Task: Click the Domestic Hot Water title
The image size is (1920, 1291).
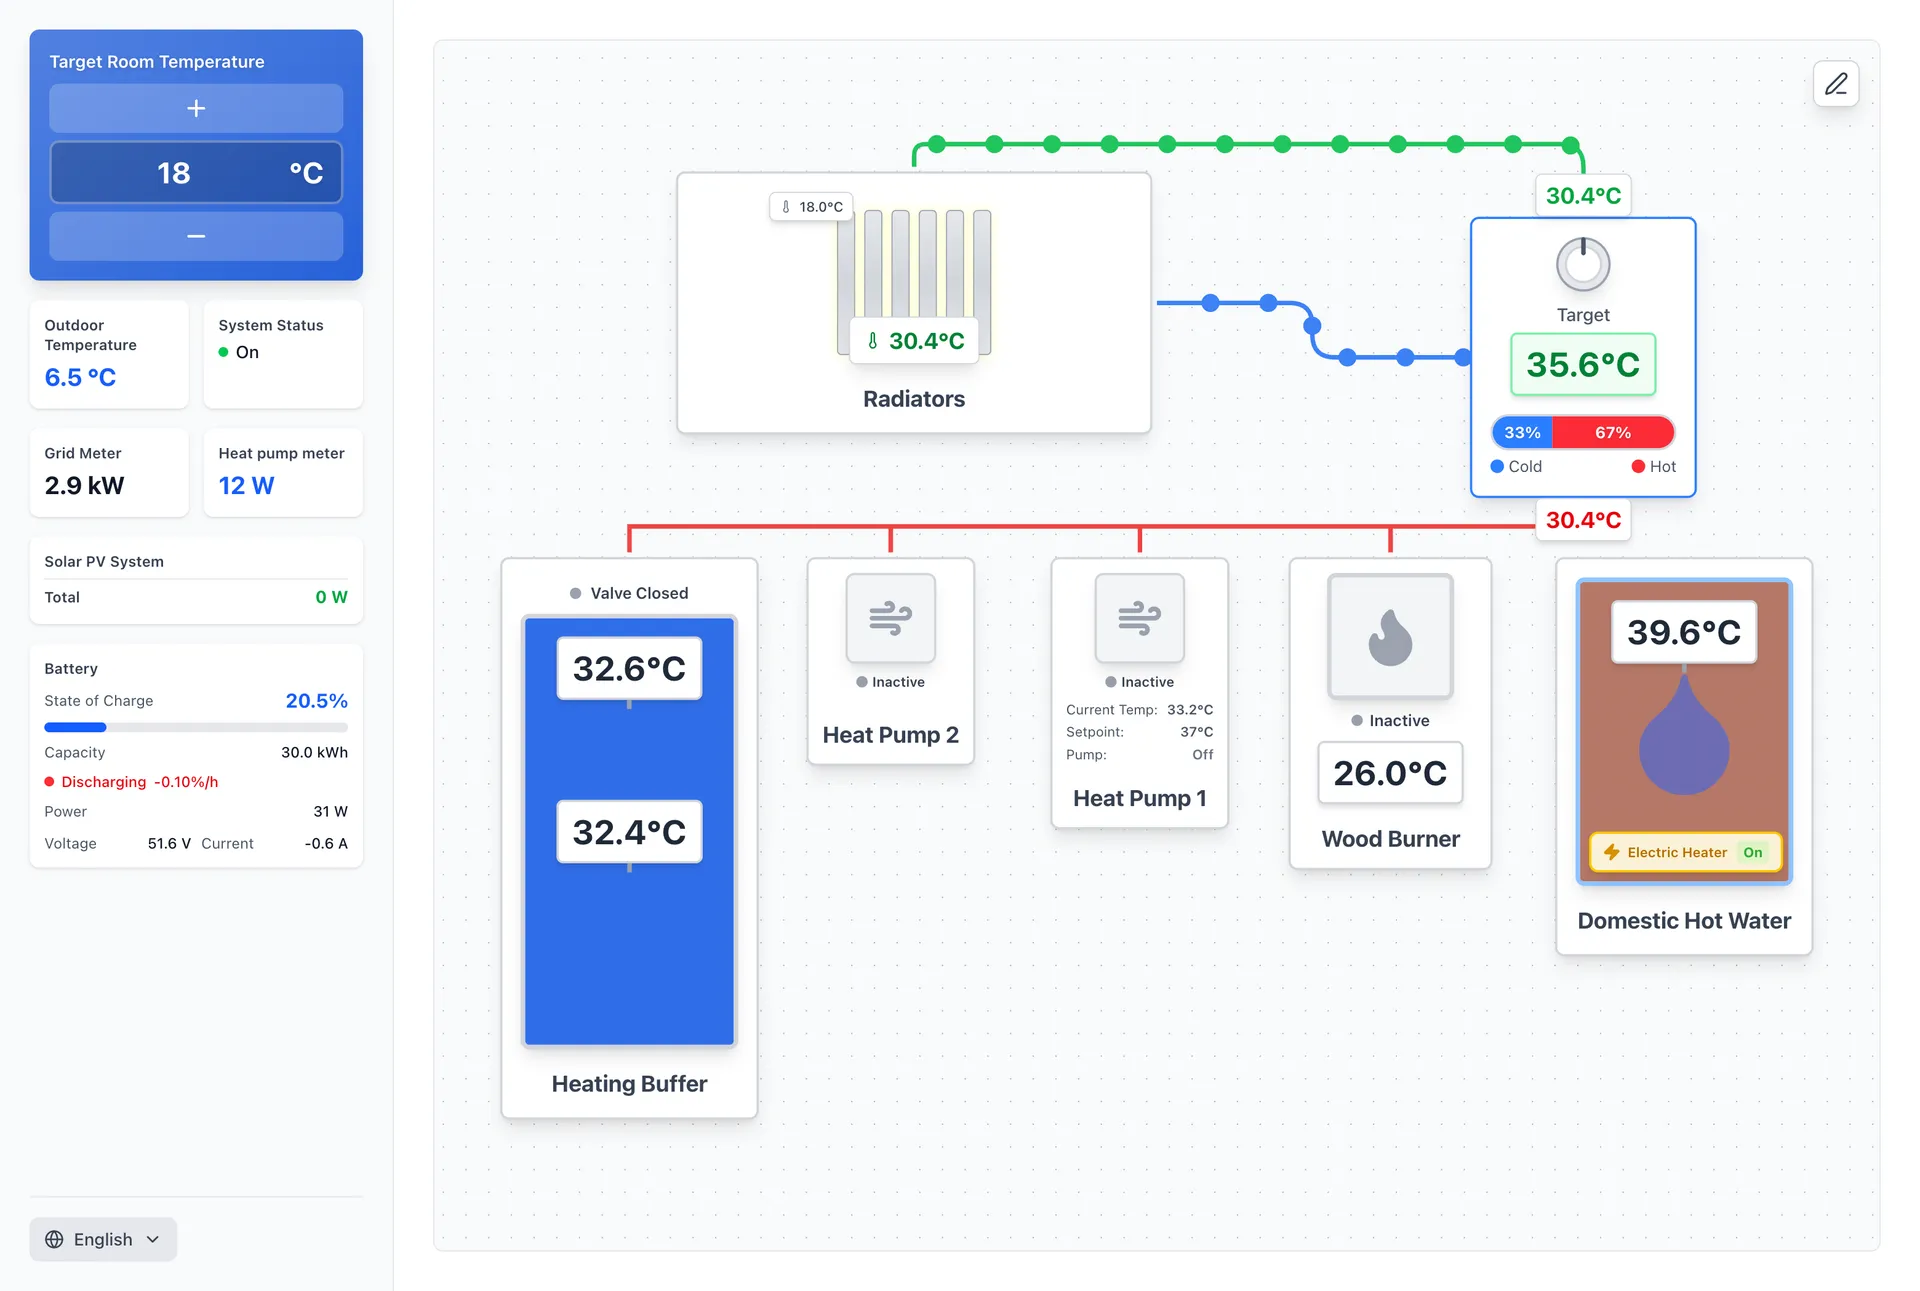Action: (1684, 921)
